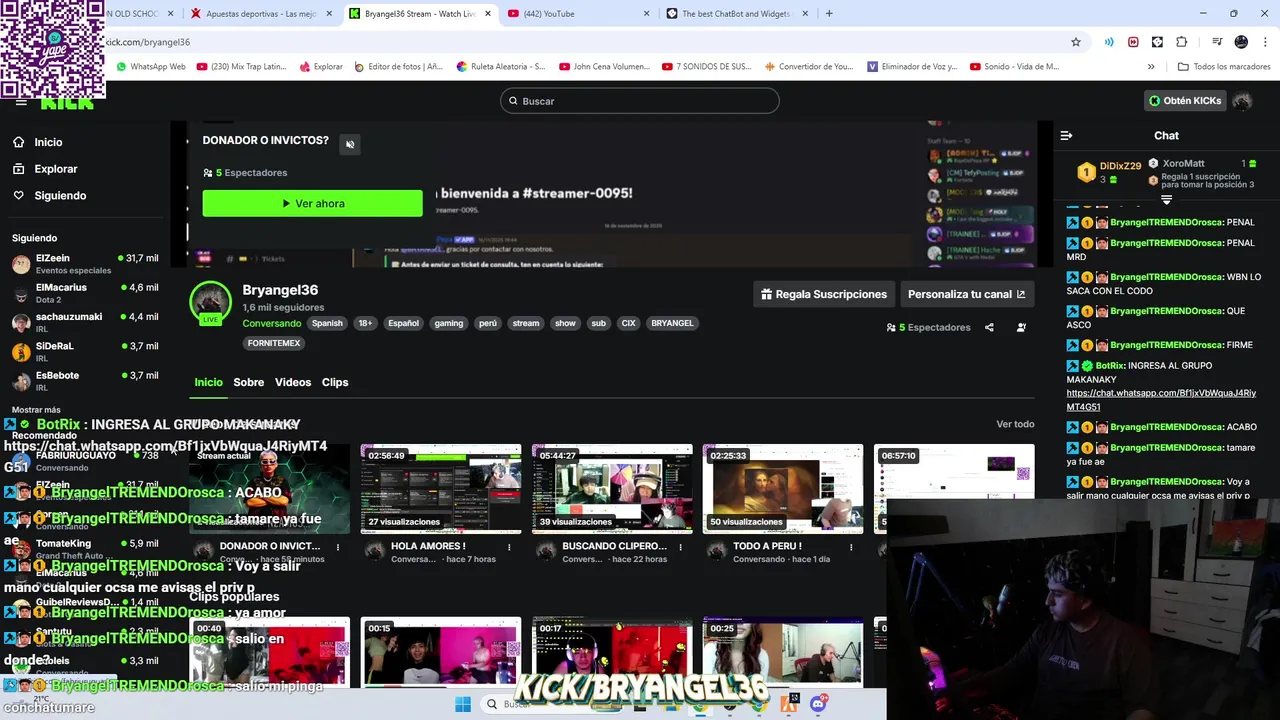
Task: Expand the hidden bookmarks chevron
Action: (x=1151, y=67)
